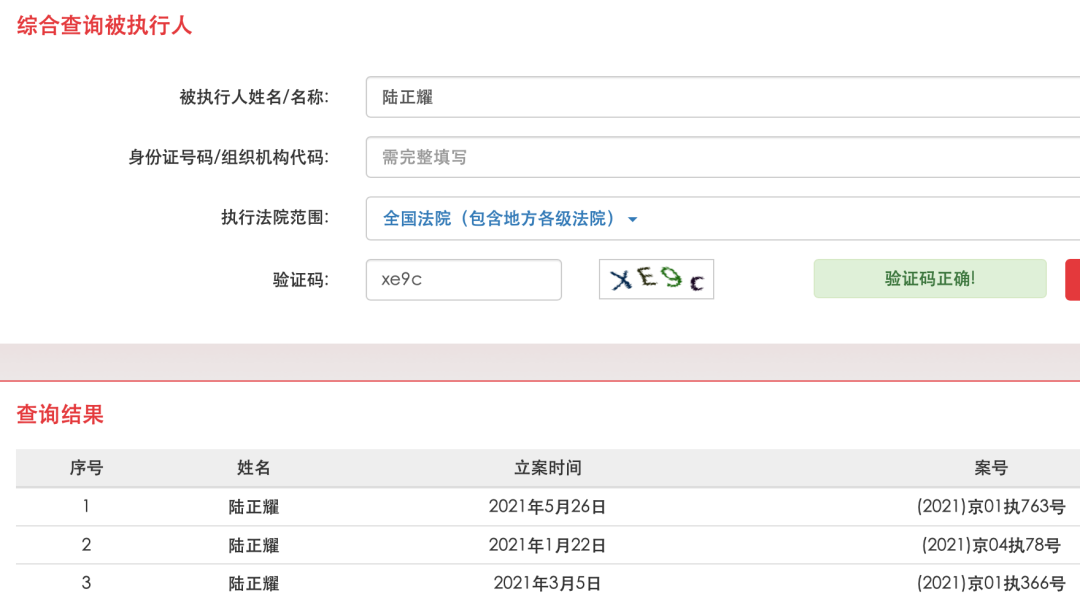Screen dimensions: 1080x605
Task: Click the 序号 column header
Action: coord(86,467)
